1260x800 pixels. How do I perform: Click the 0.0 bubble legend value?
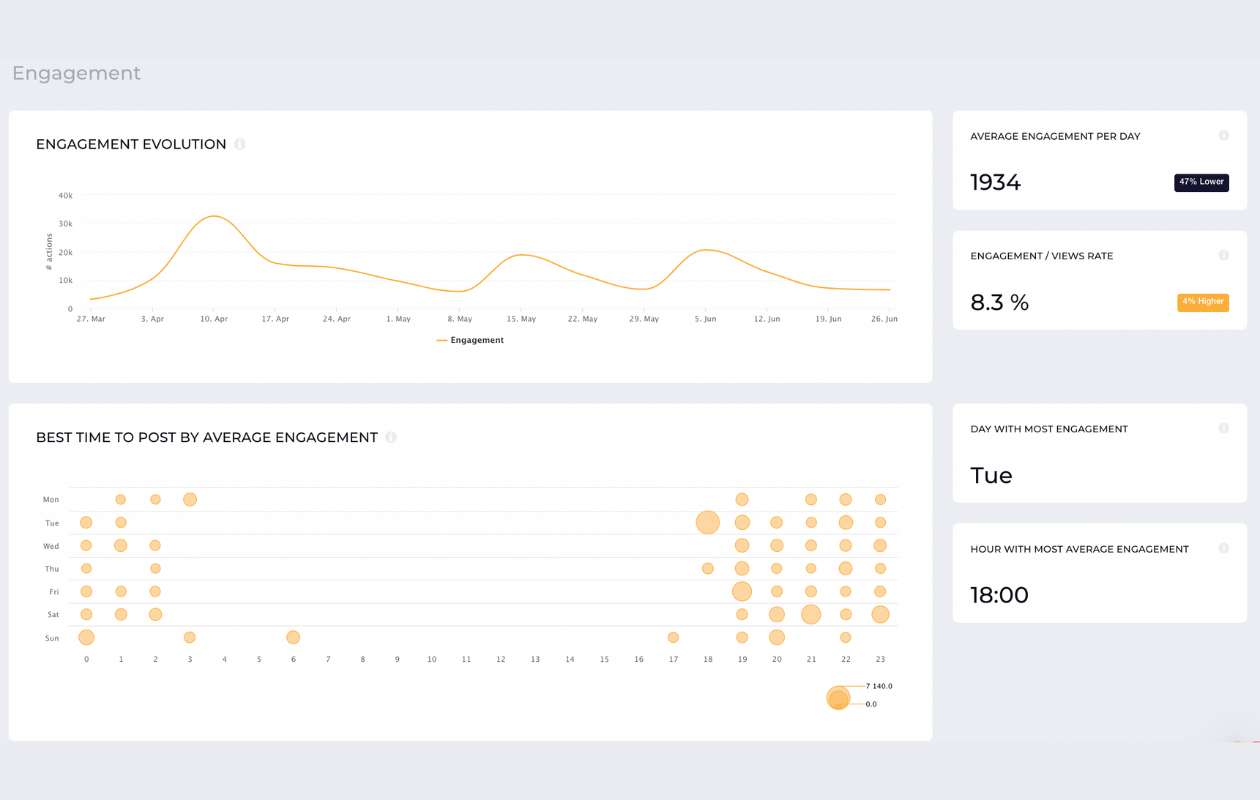coord(871,704)
